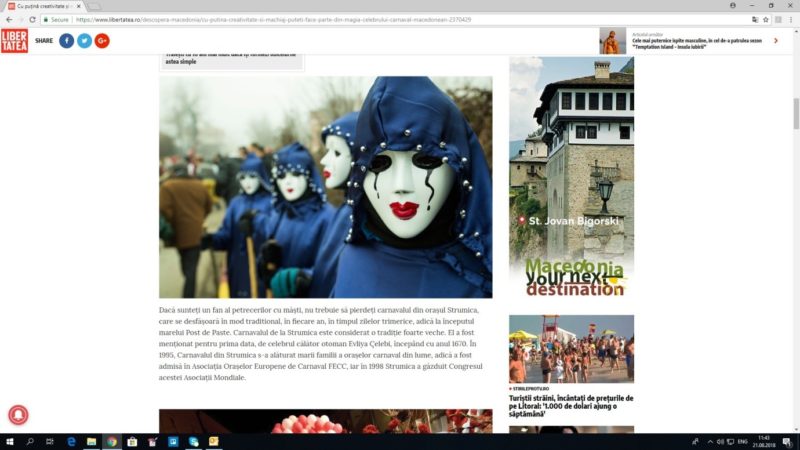Click the Macedonia your next destination ad
Screen dimensions: 800x450
point(571,178)
